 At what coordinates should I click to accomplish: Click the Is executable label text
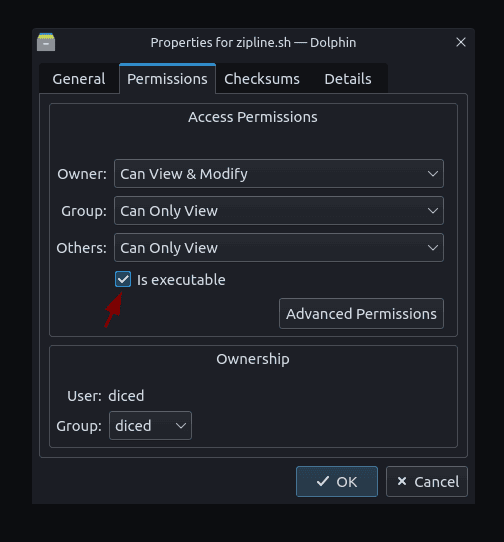pyautogui.click(x=181, y=280)
